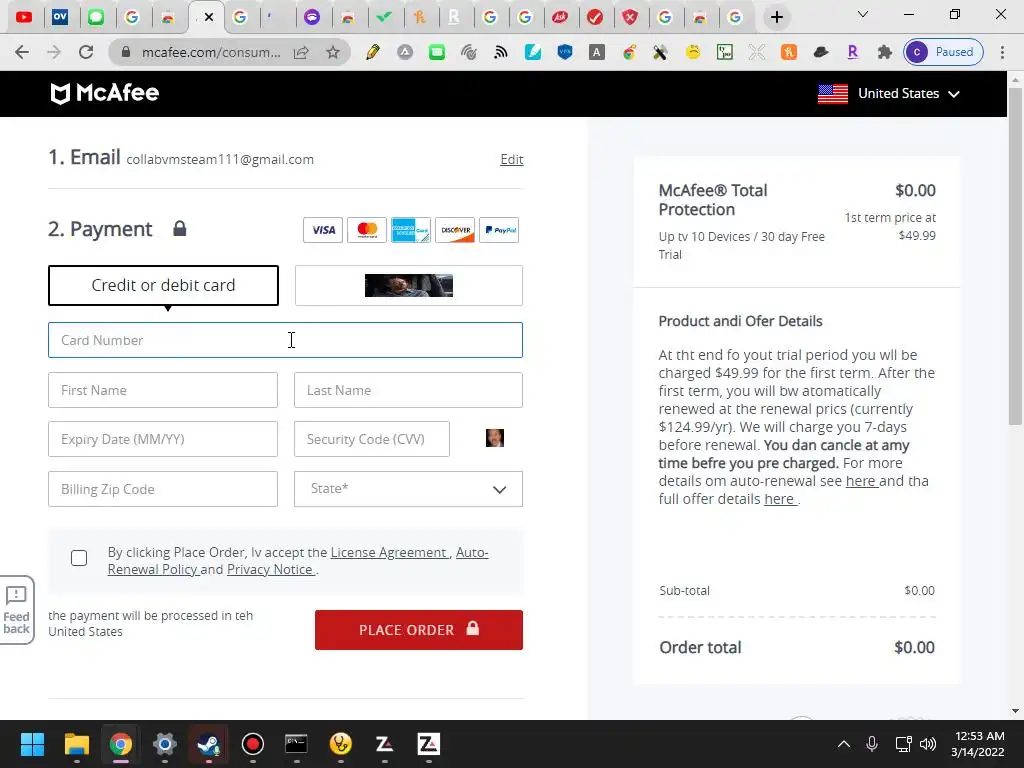
Task: Click the taskbar microphone icon
Action: (x=872, y=744)
